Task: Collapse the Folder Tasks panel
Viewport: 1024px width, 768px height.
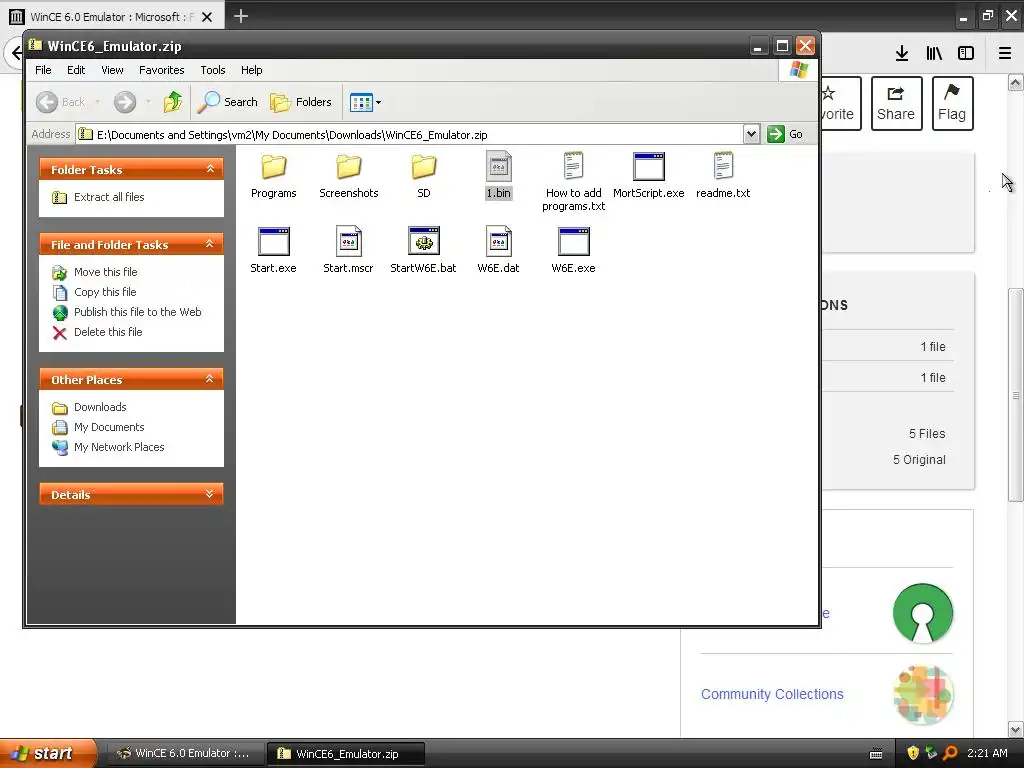Action: pyautogui.click(x=210, y=169)
